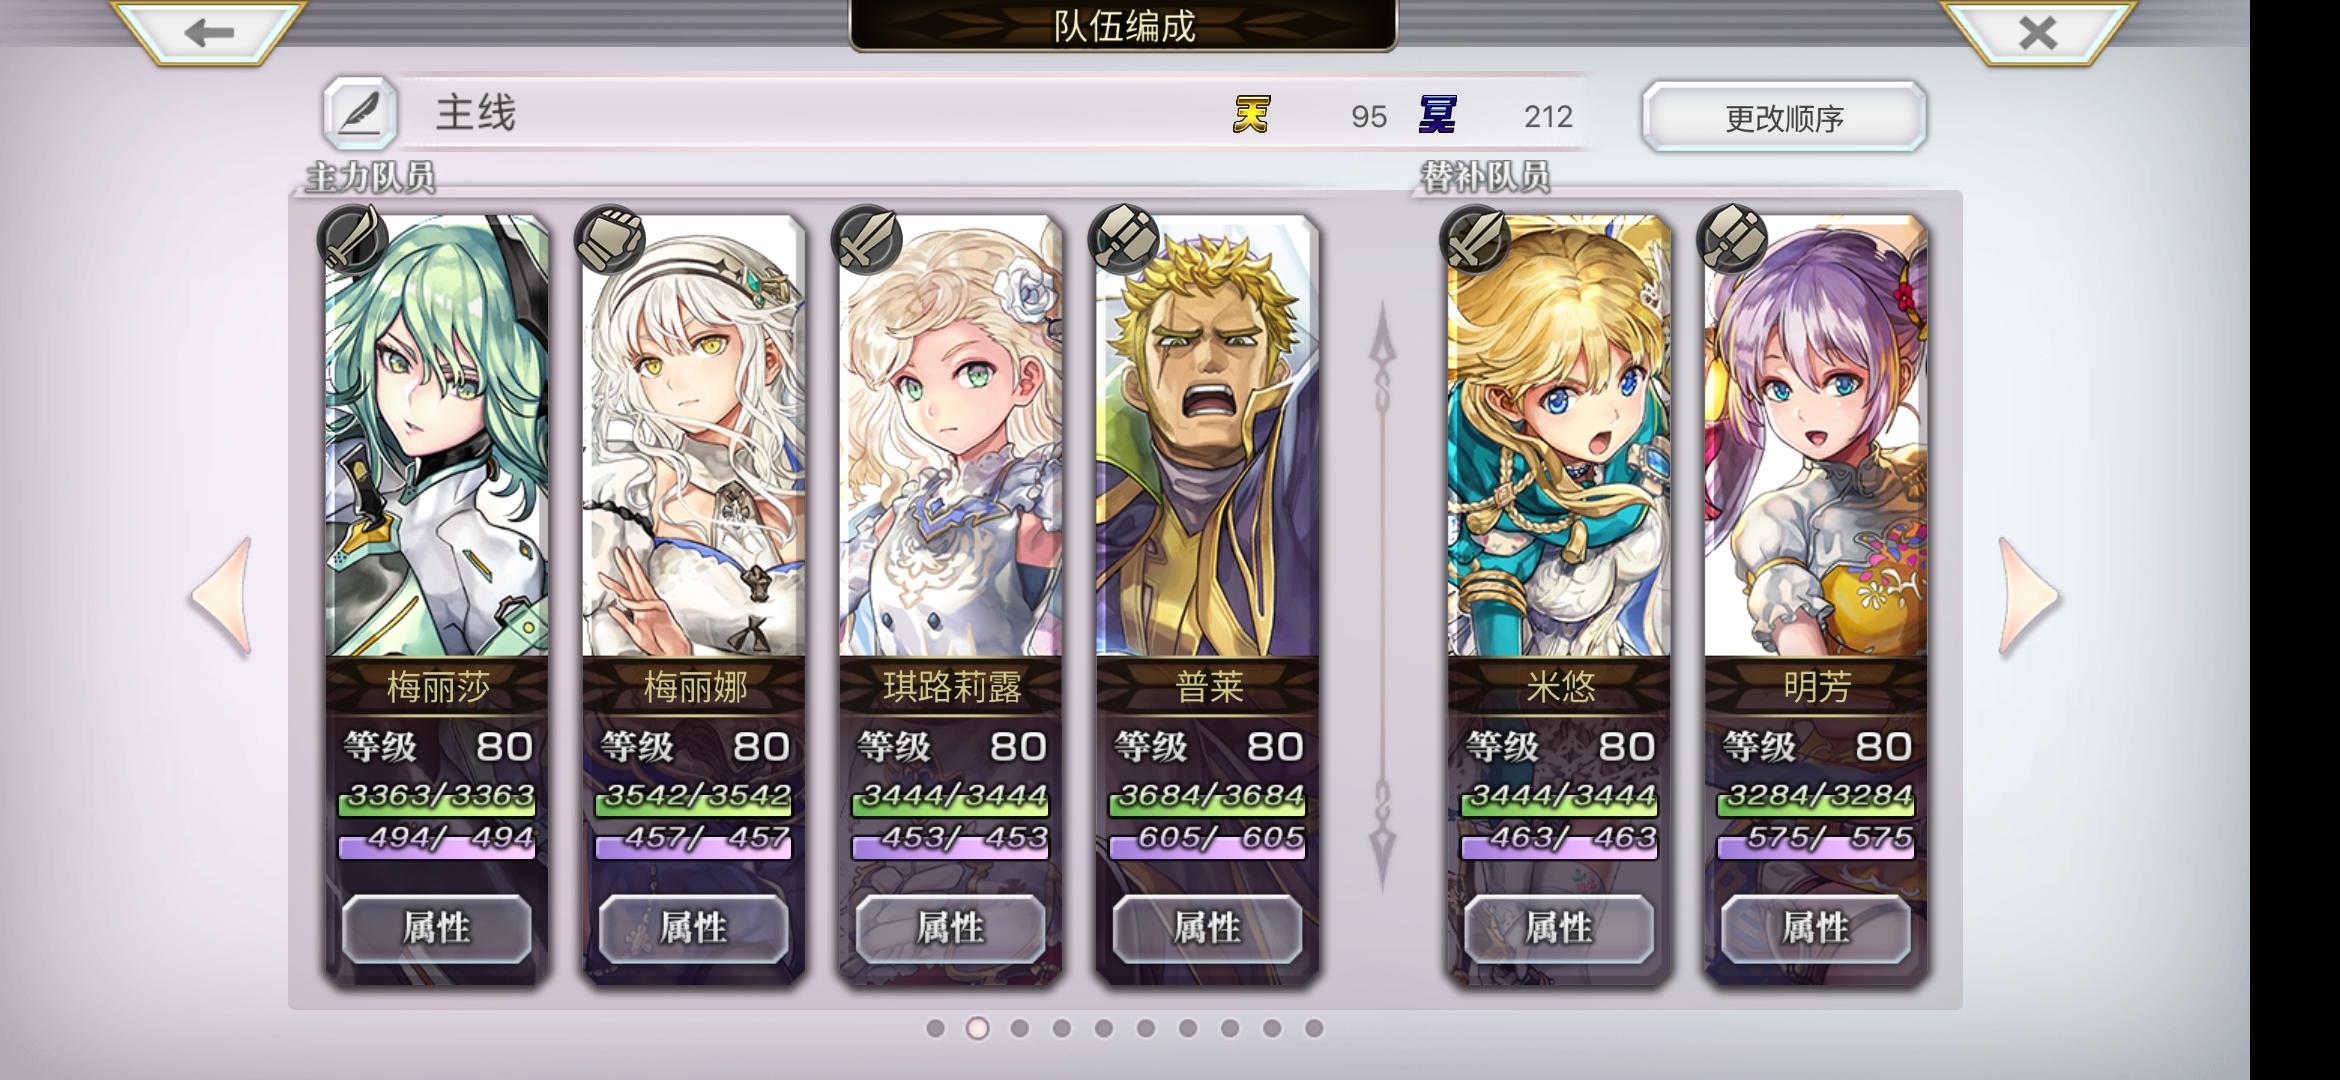This screenshot has height=1080, width=2340.
Task: Open 属性 for 普莱
Action: (1208, 928)
